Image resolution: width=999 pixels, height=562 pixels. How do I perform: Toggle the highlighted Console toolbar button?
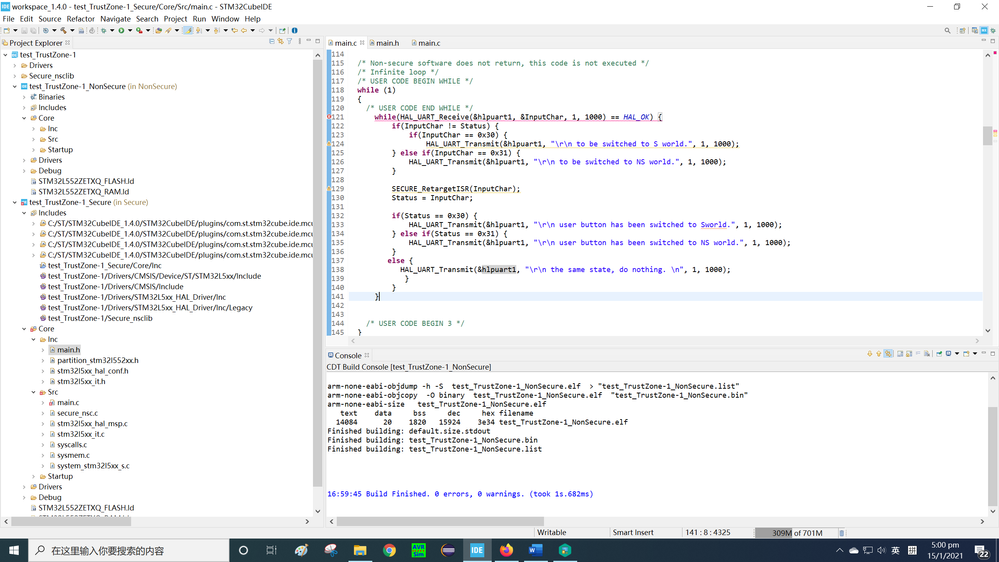(x=888, y=354)
